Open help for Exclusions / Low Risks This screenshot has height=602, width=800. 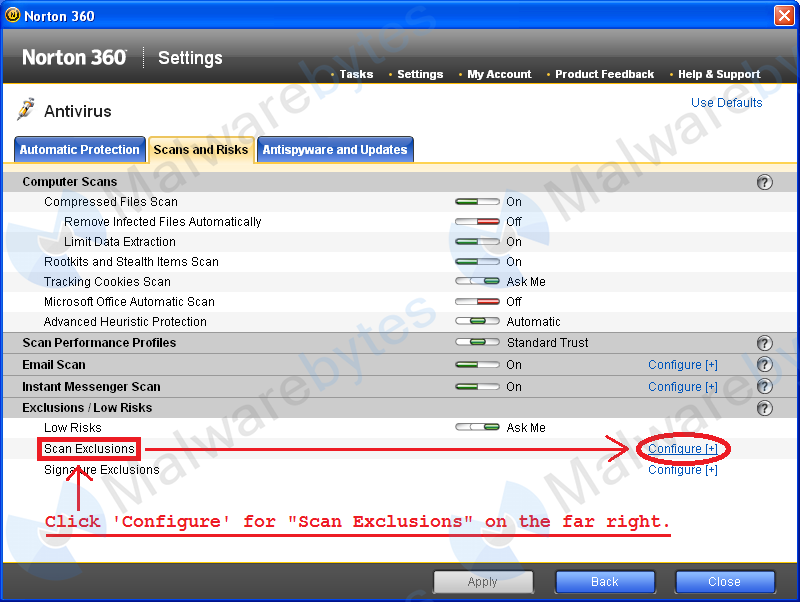coord(764,408)
